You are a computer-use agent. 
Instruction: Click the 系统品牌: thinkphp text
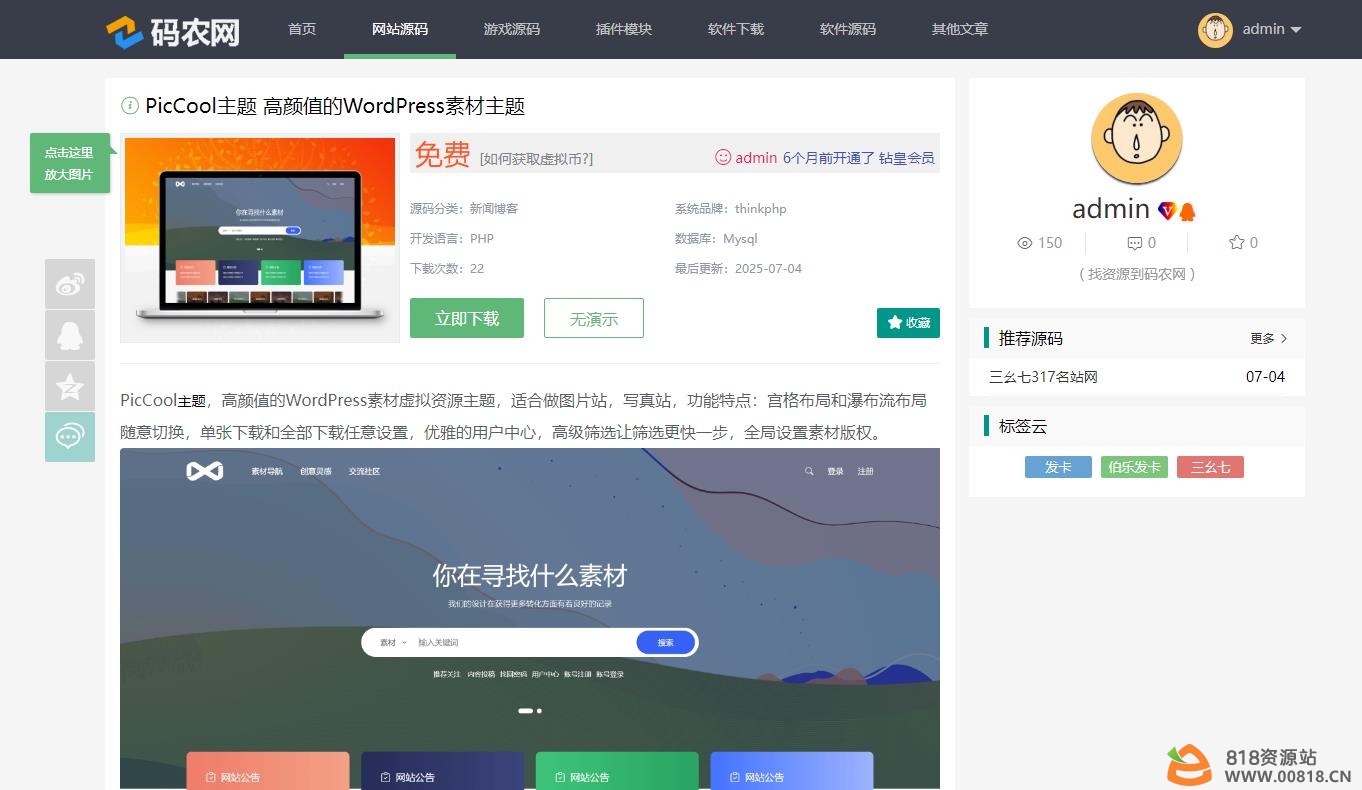731,209
